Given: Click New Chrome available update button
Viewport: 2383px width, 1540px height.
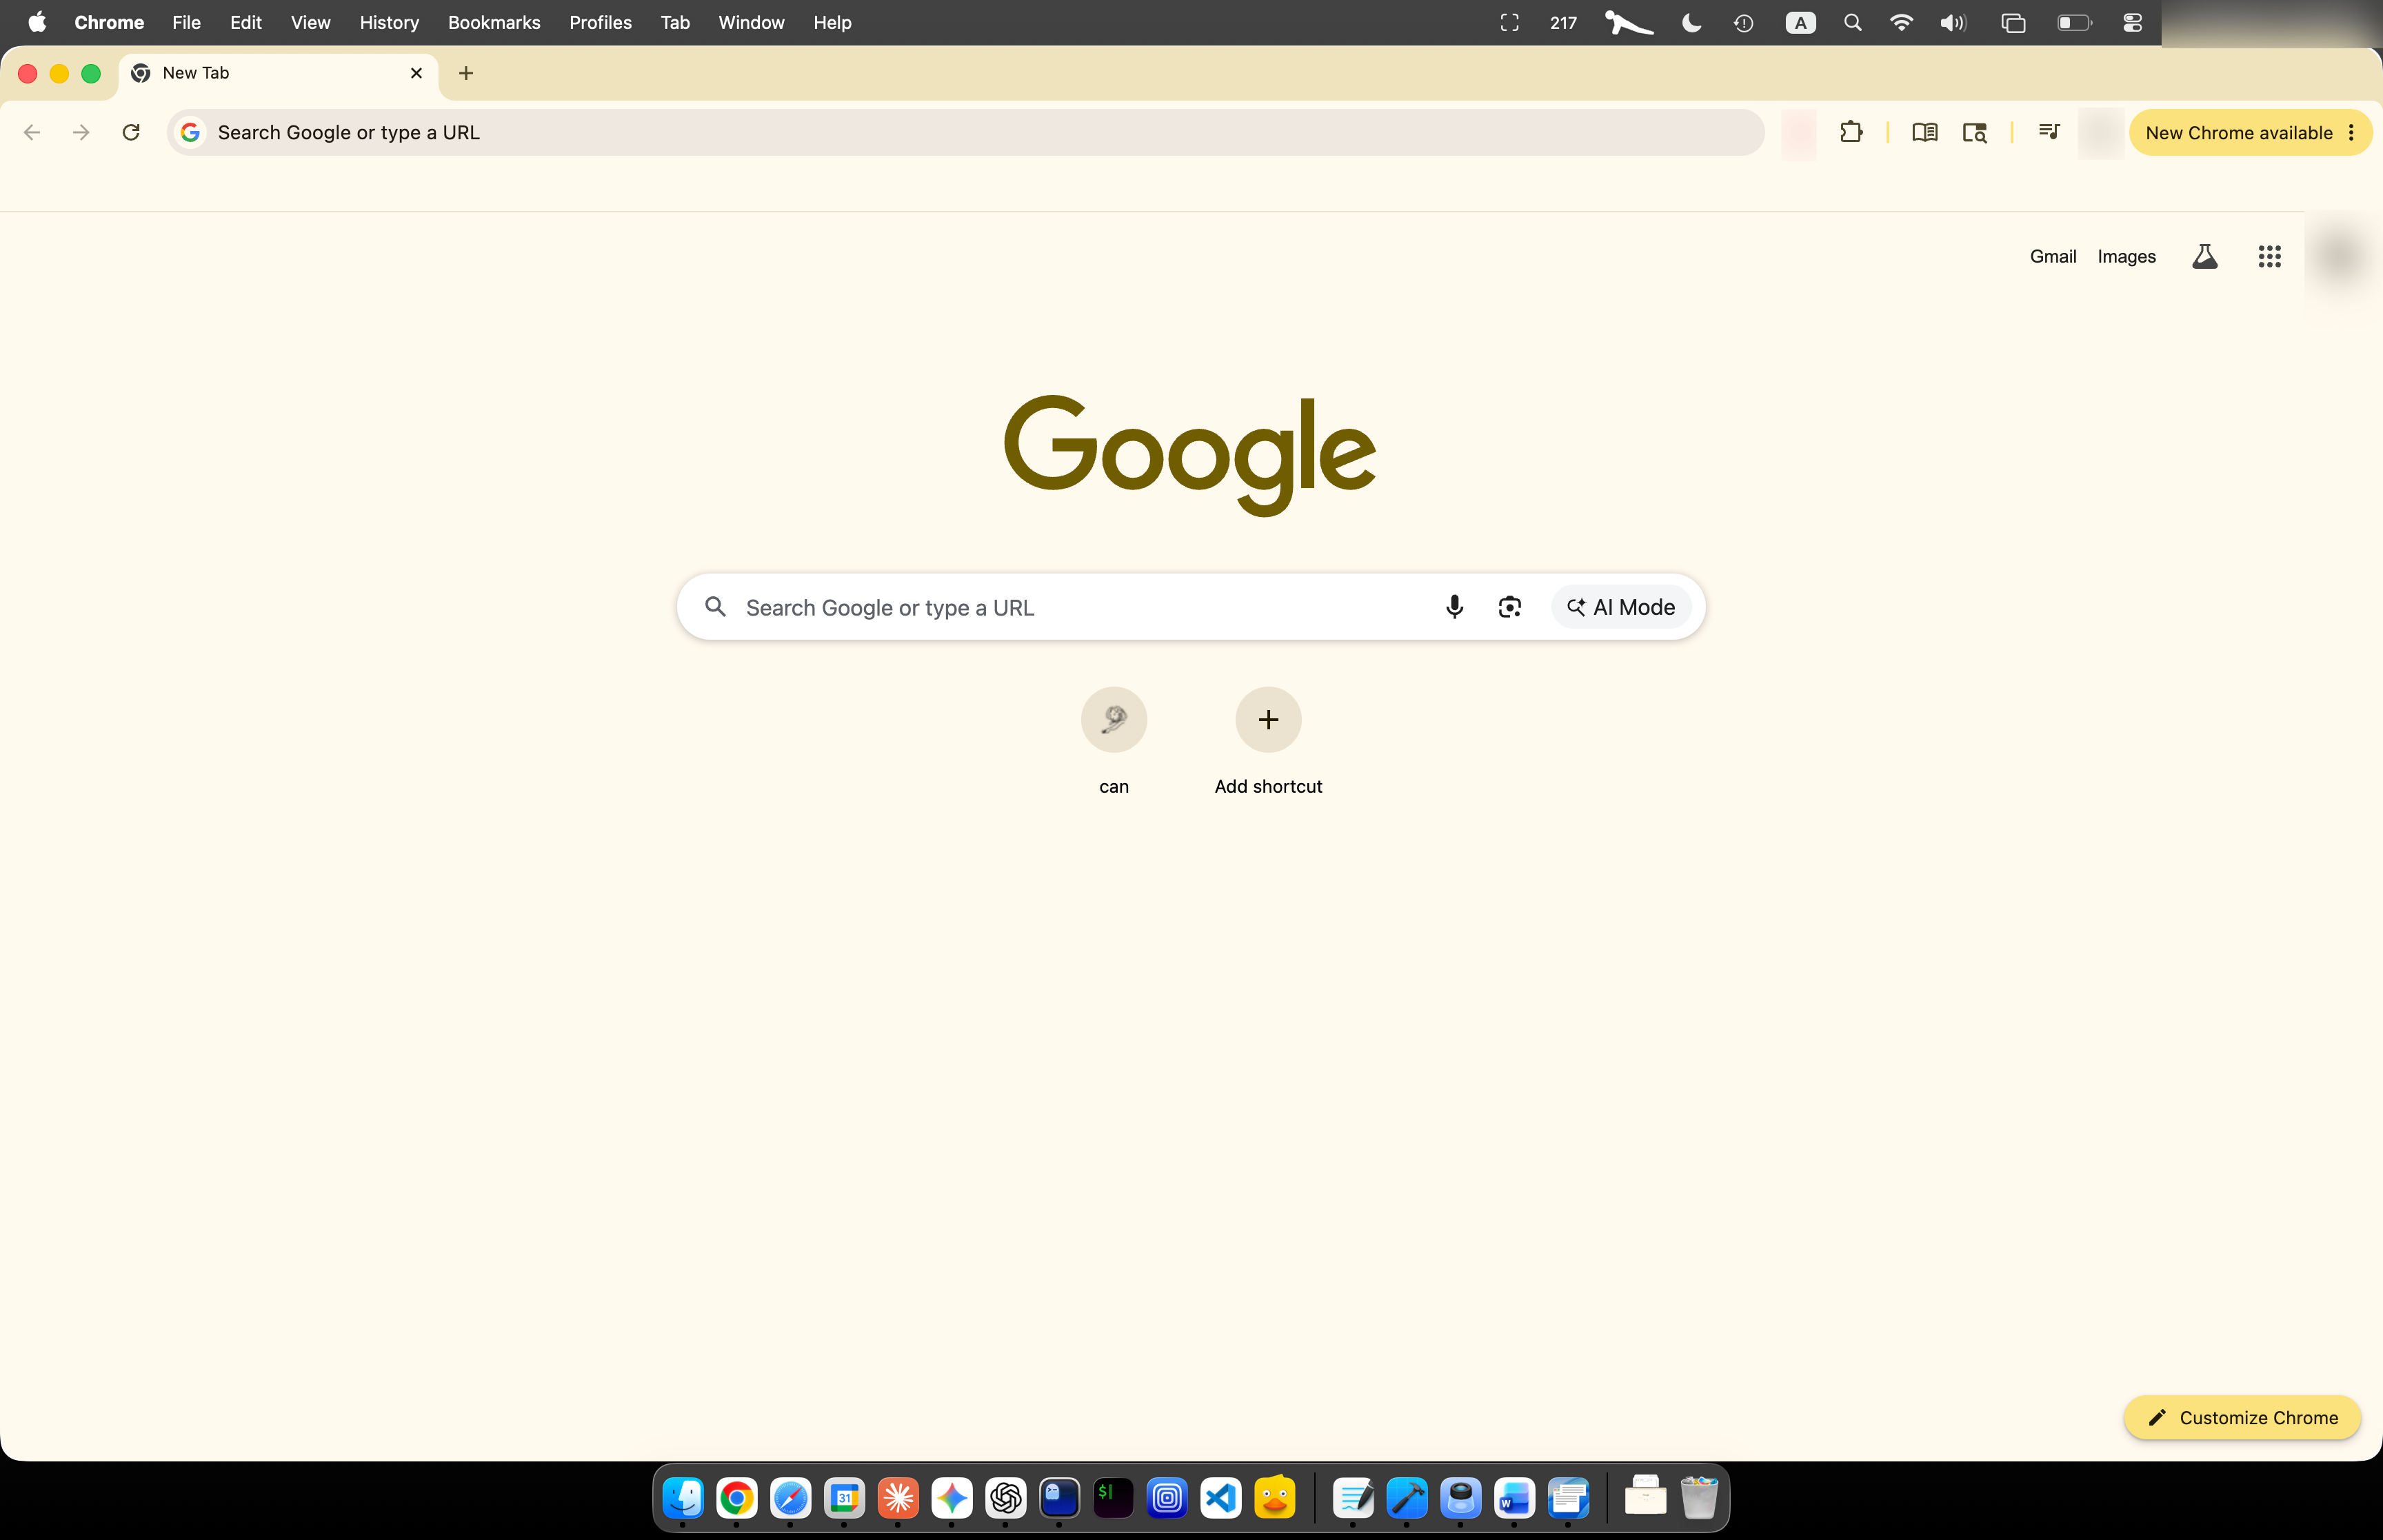Looking at the screenshot, I should pos(2238,132).
